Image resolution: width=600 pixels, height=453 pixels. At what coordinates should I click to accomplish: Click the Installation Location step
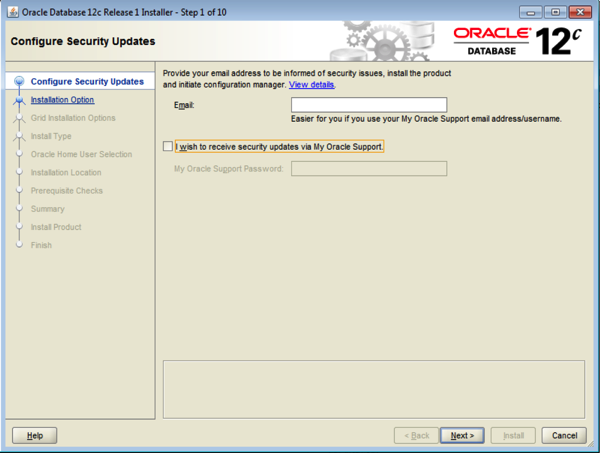pos(66,173)
